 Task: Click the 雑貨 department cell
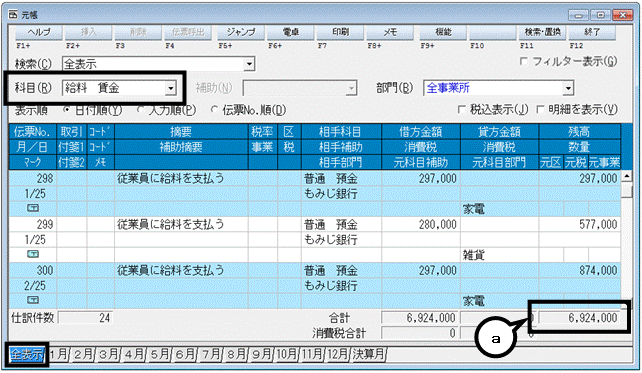tap(500, 255)
